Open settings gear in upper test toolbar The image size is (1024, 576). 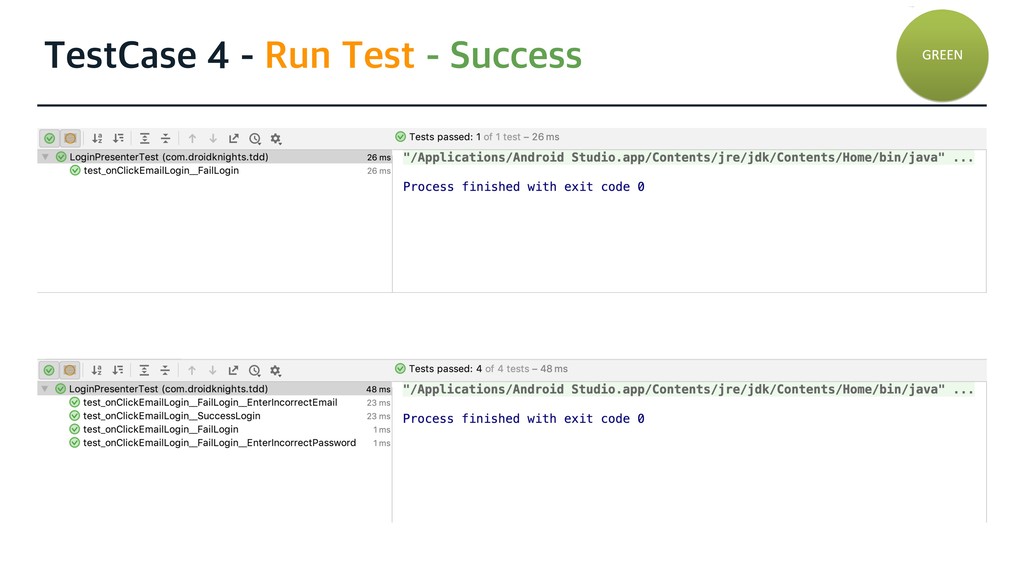tap(276, 138)
